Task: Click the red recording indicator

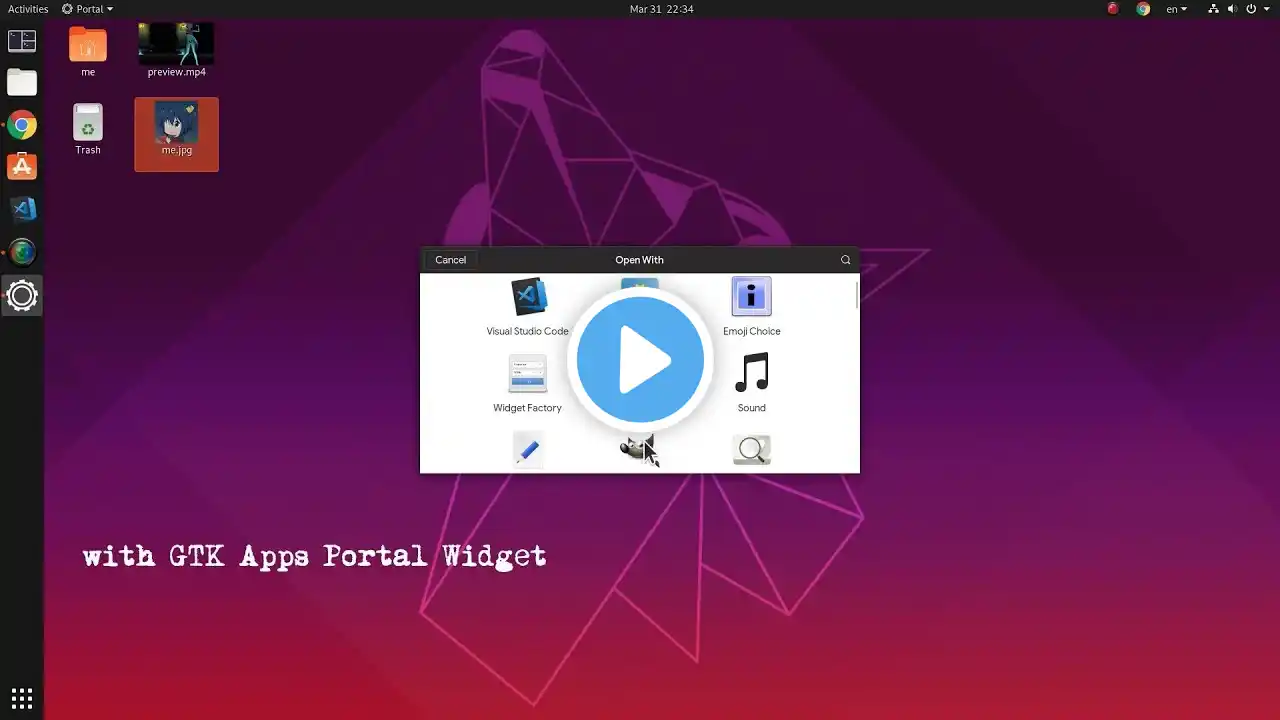Action: [x=1113, y=9]
